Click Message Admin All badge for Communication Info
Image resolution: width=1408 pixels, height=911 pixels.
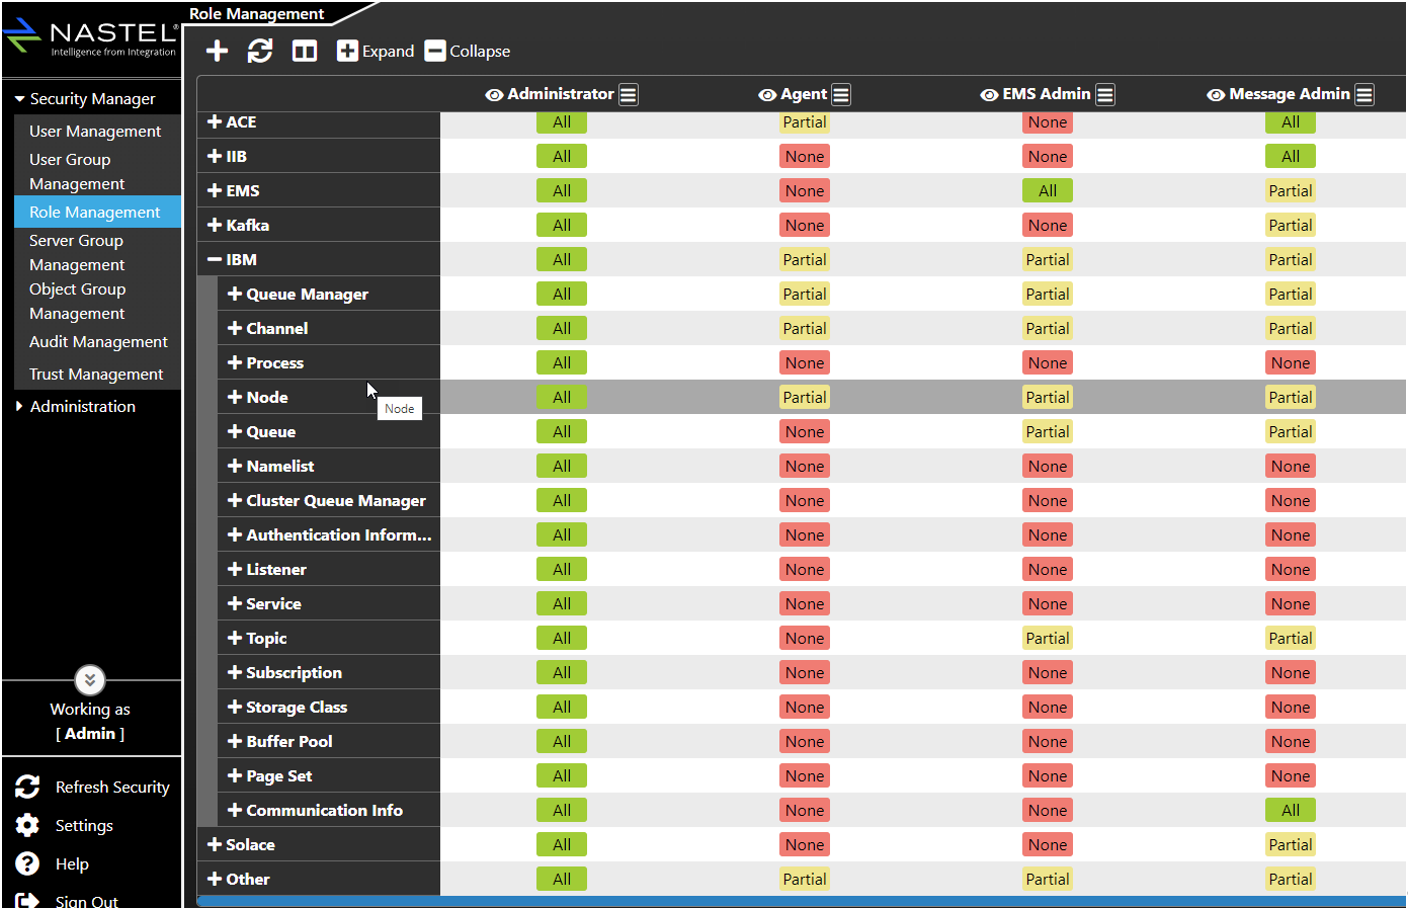tap(1291, 810)
